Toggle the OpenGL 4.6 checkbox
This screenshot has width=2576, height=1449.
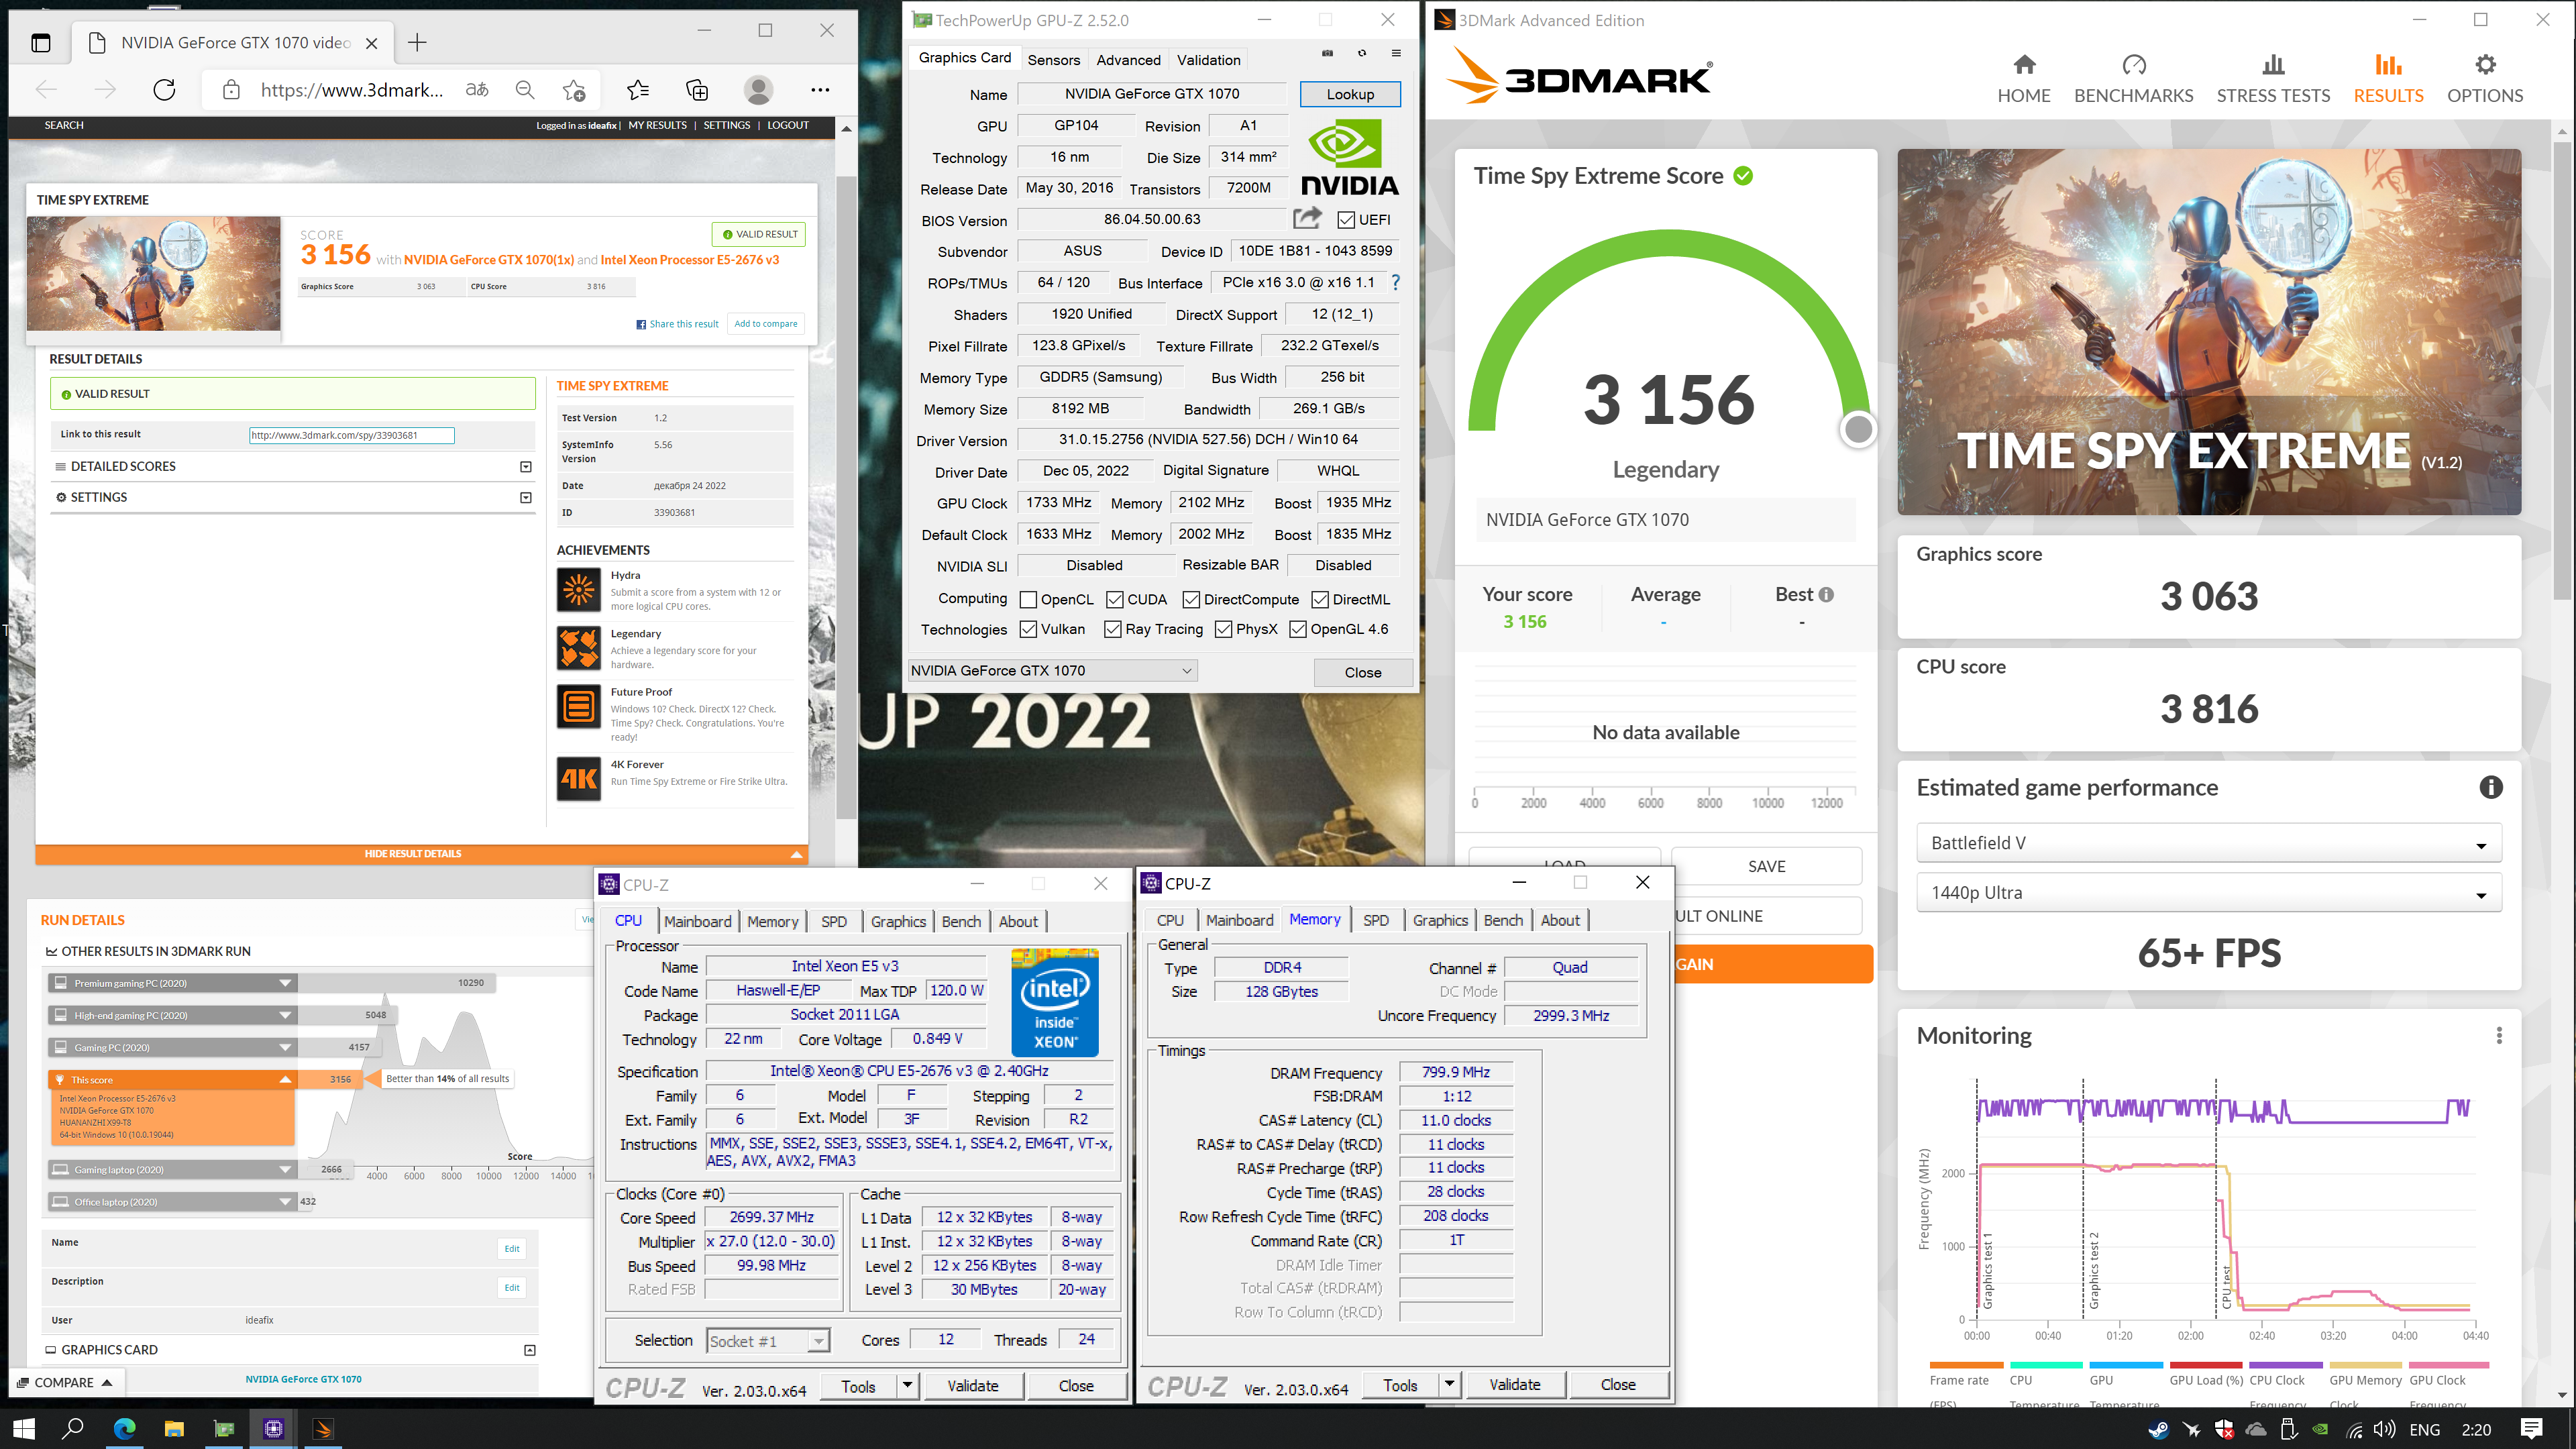point(1298,629)
